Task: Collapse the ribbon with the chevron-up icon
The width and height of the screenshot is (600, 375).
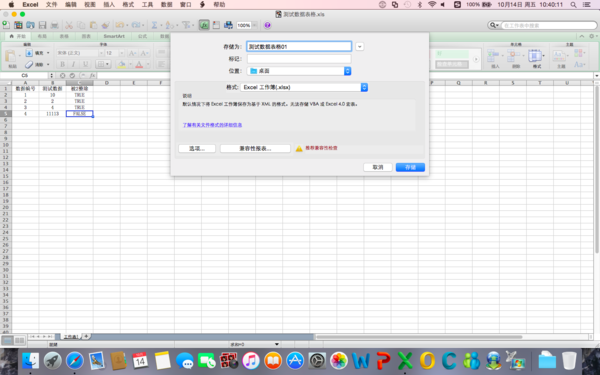Action: (x=582, y=36)
